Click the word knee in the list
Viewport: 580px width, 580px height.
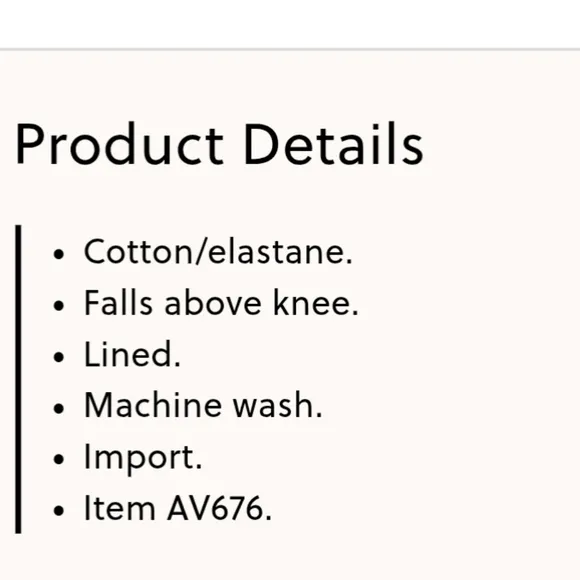[316, 303]
